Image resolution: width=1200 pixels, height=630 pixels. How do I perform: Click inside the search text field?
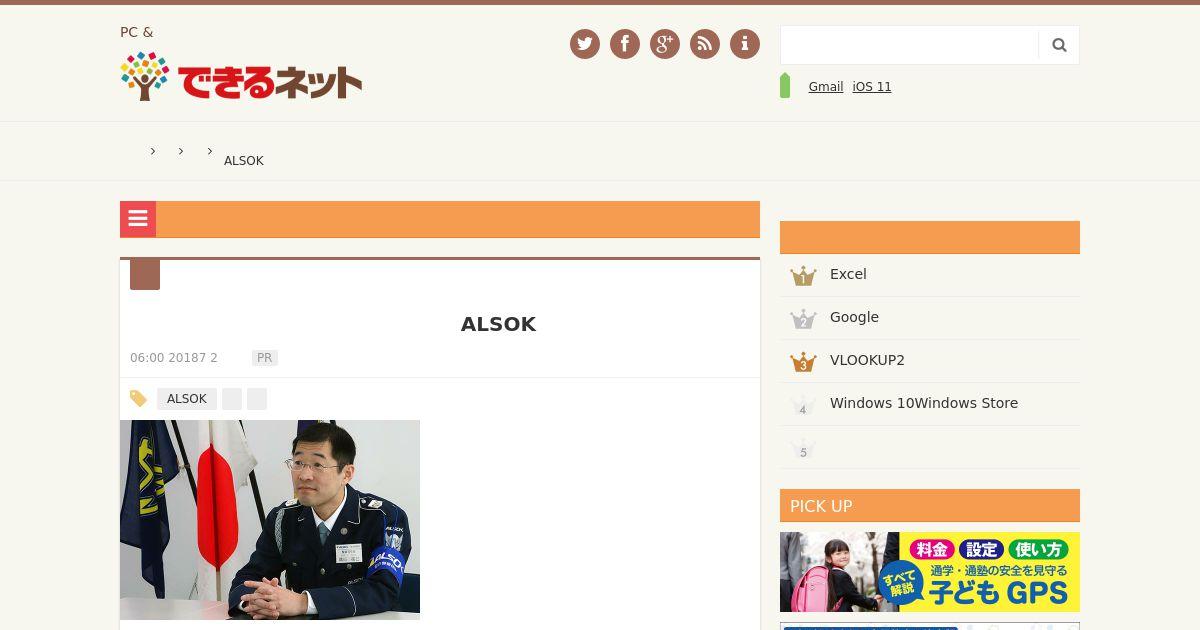coord(909,45)
